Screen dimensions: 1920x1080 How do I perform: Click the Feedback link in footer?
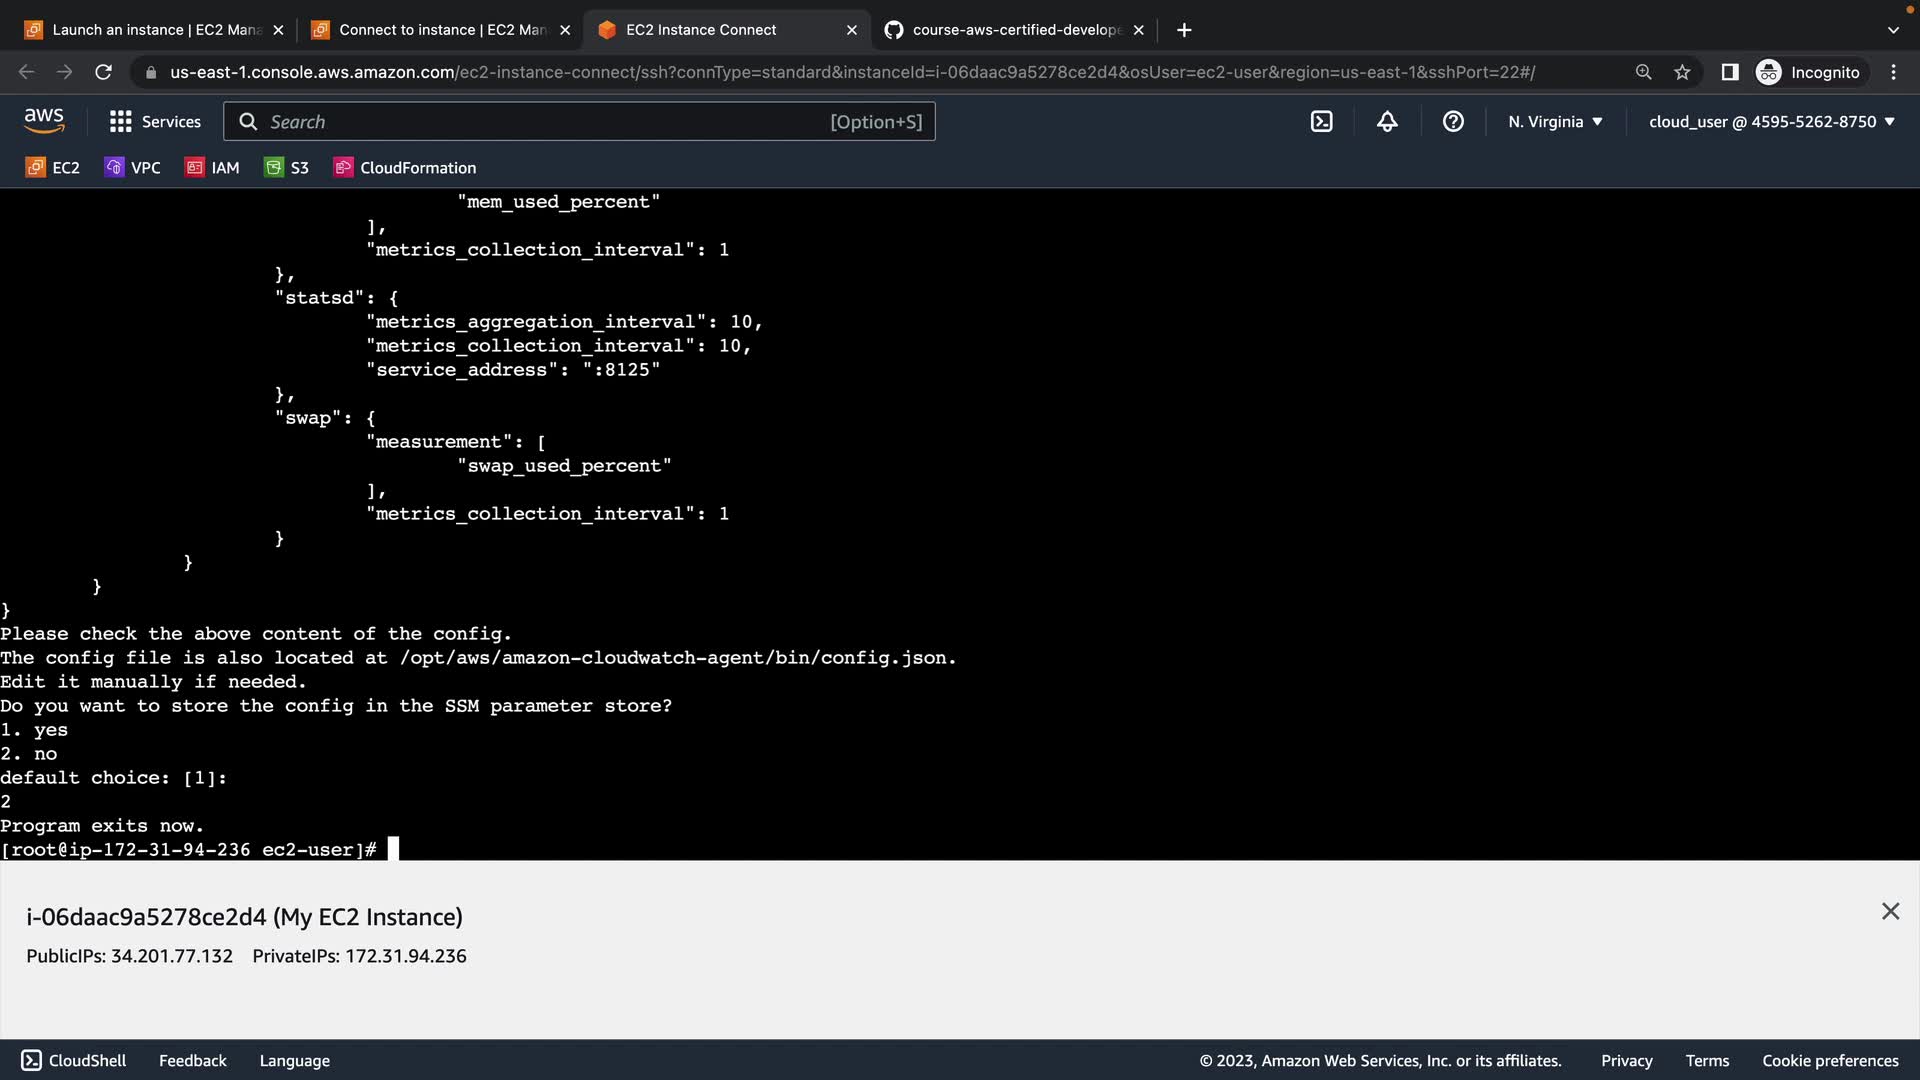click(192, 1061)
